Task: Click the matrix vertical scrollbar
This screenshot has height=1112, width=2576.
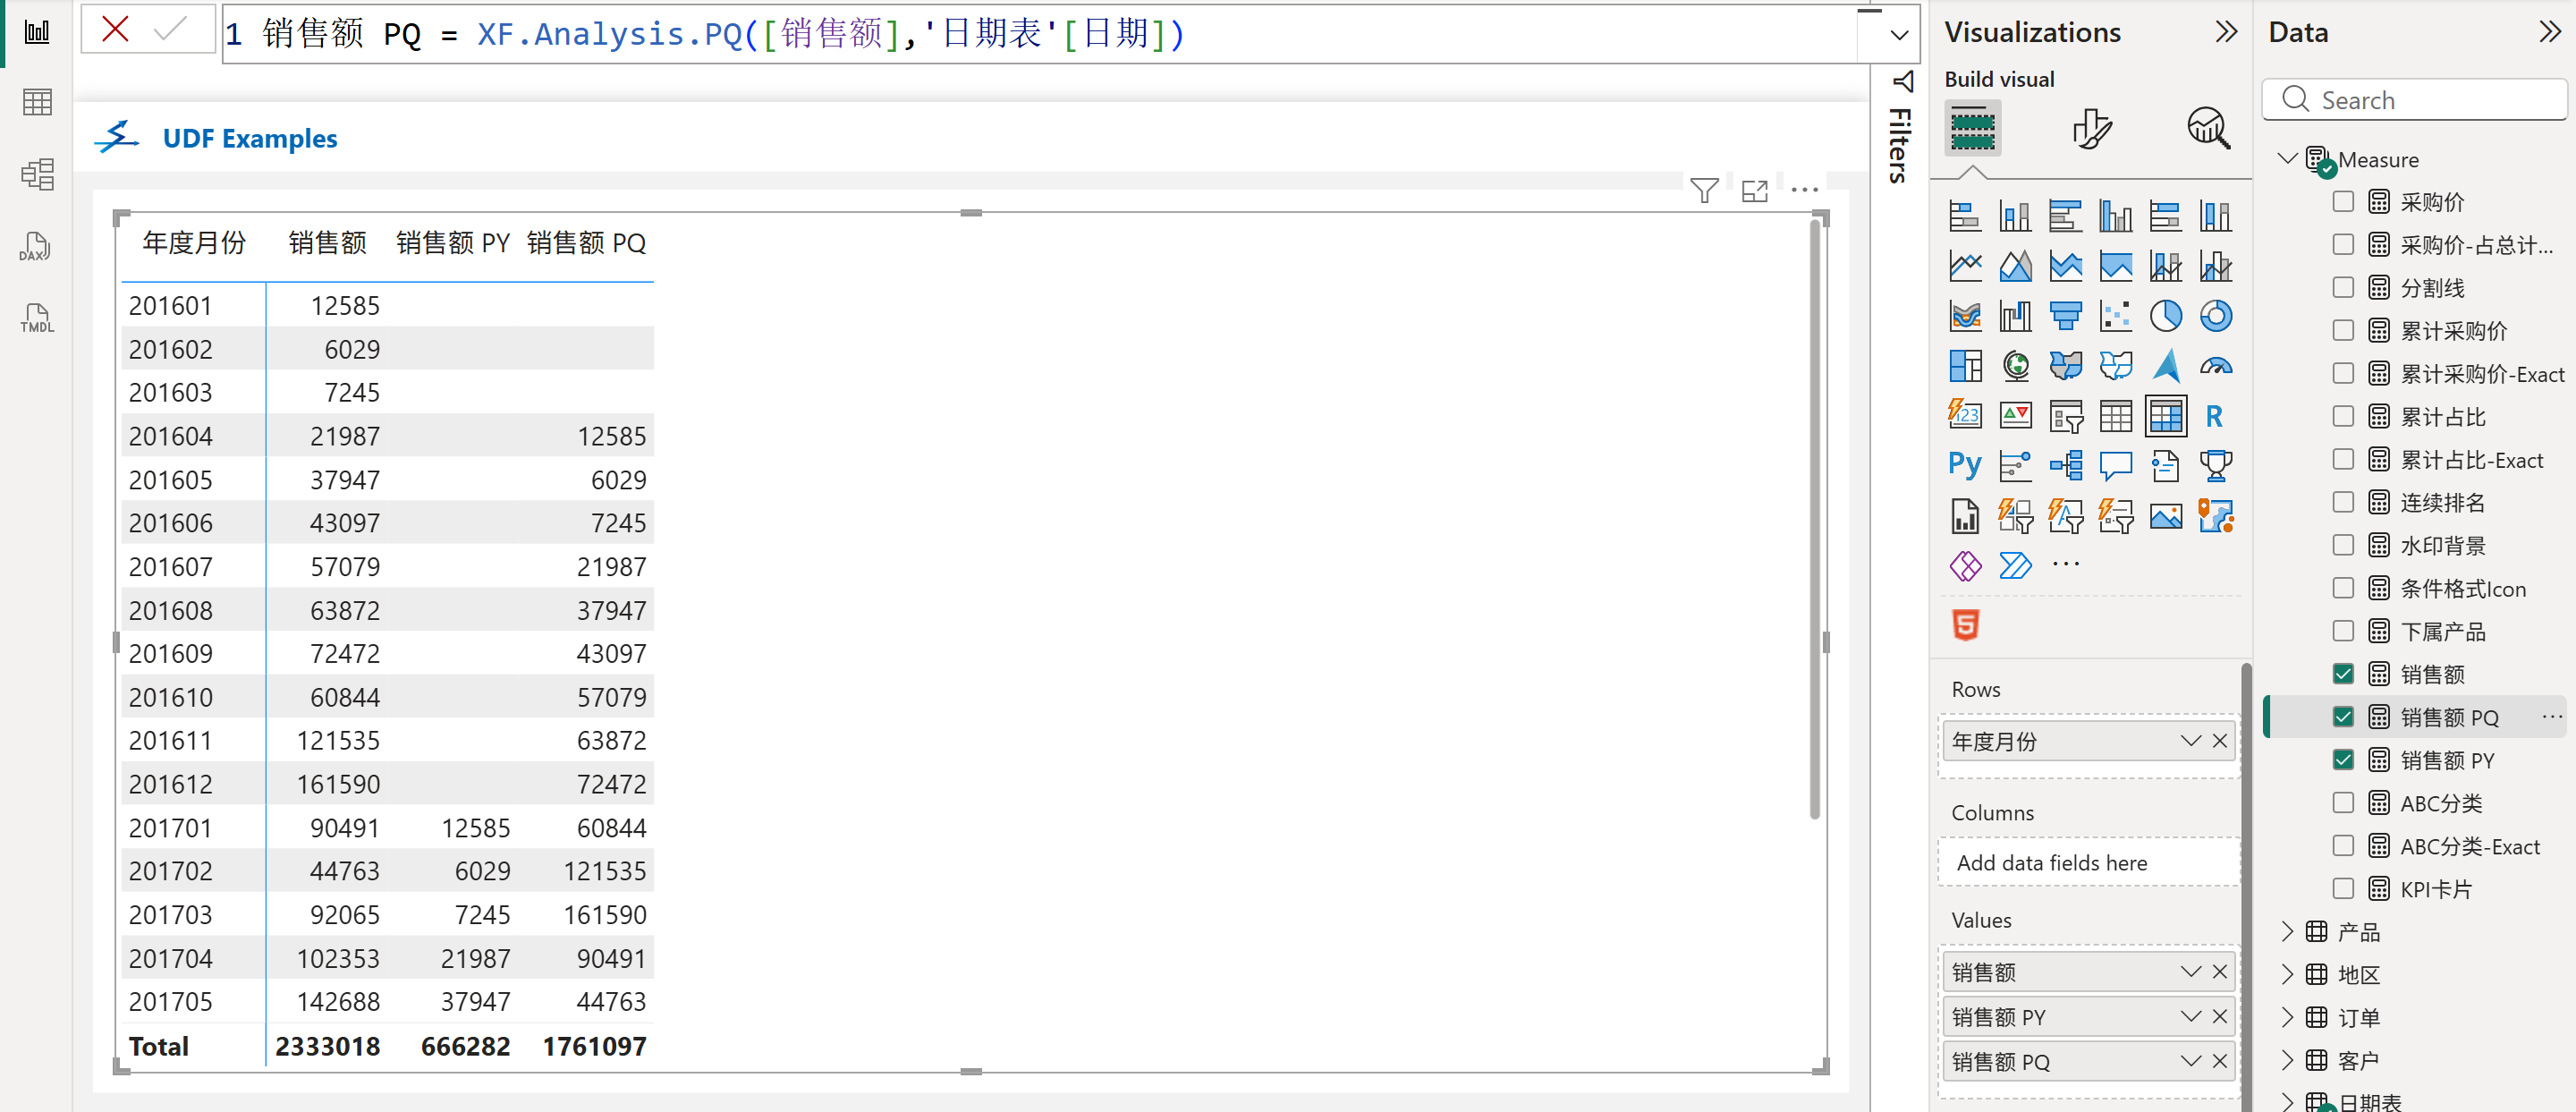Action: point(1814,520)
